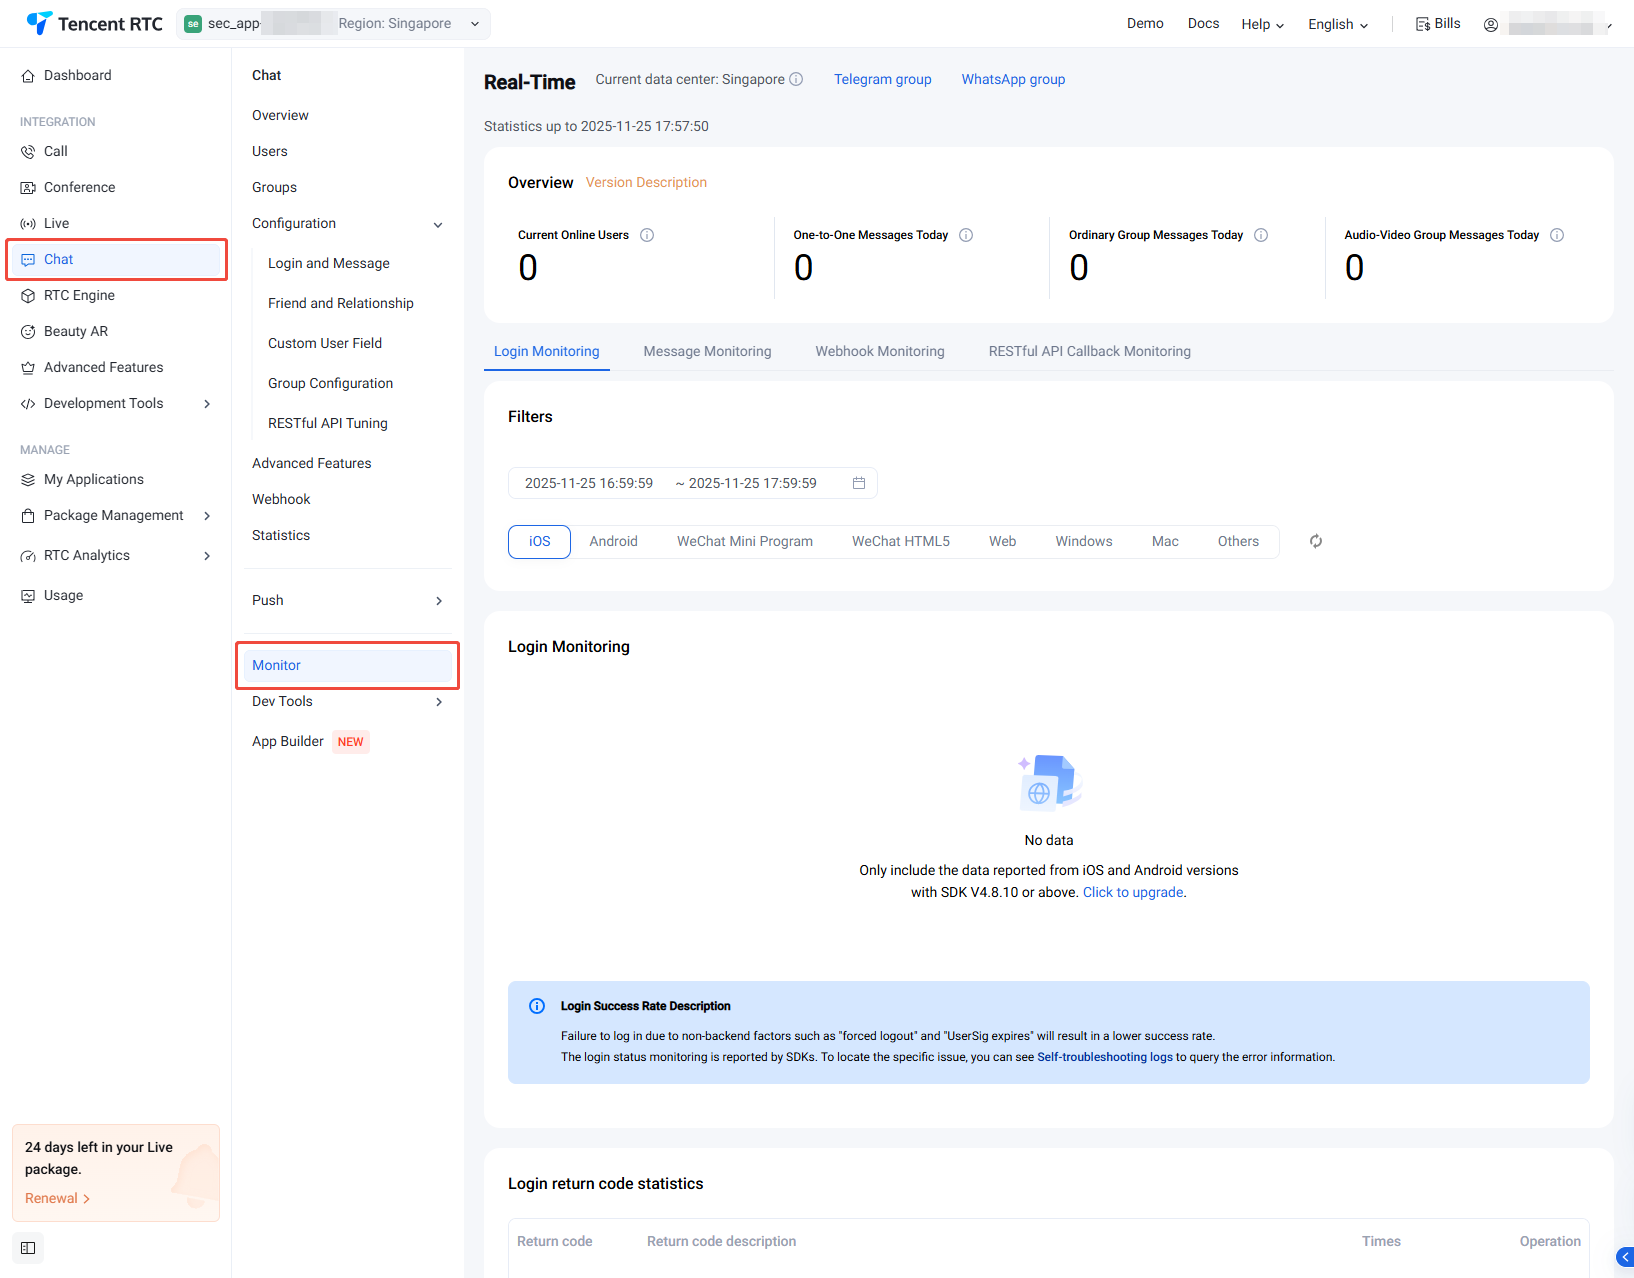Collapse the sidebar using bottom-left panel icon
The width and height of the screenshot is (1634, 1278).
[x=28, y=1248]
